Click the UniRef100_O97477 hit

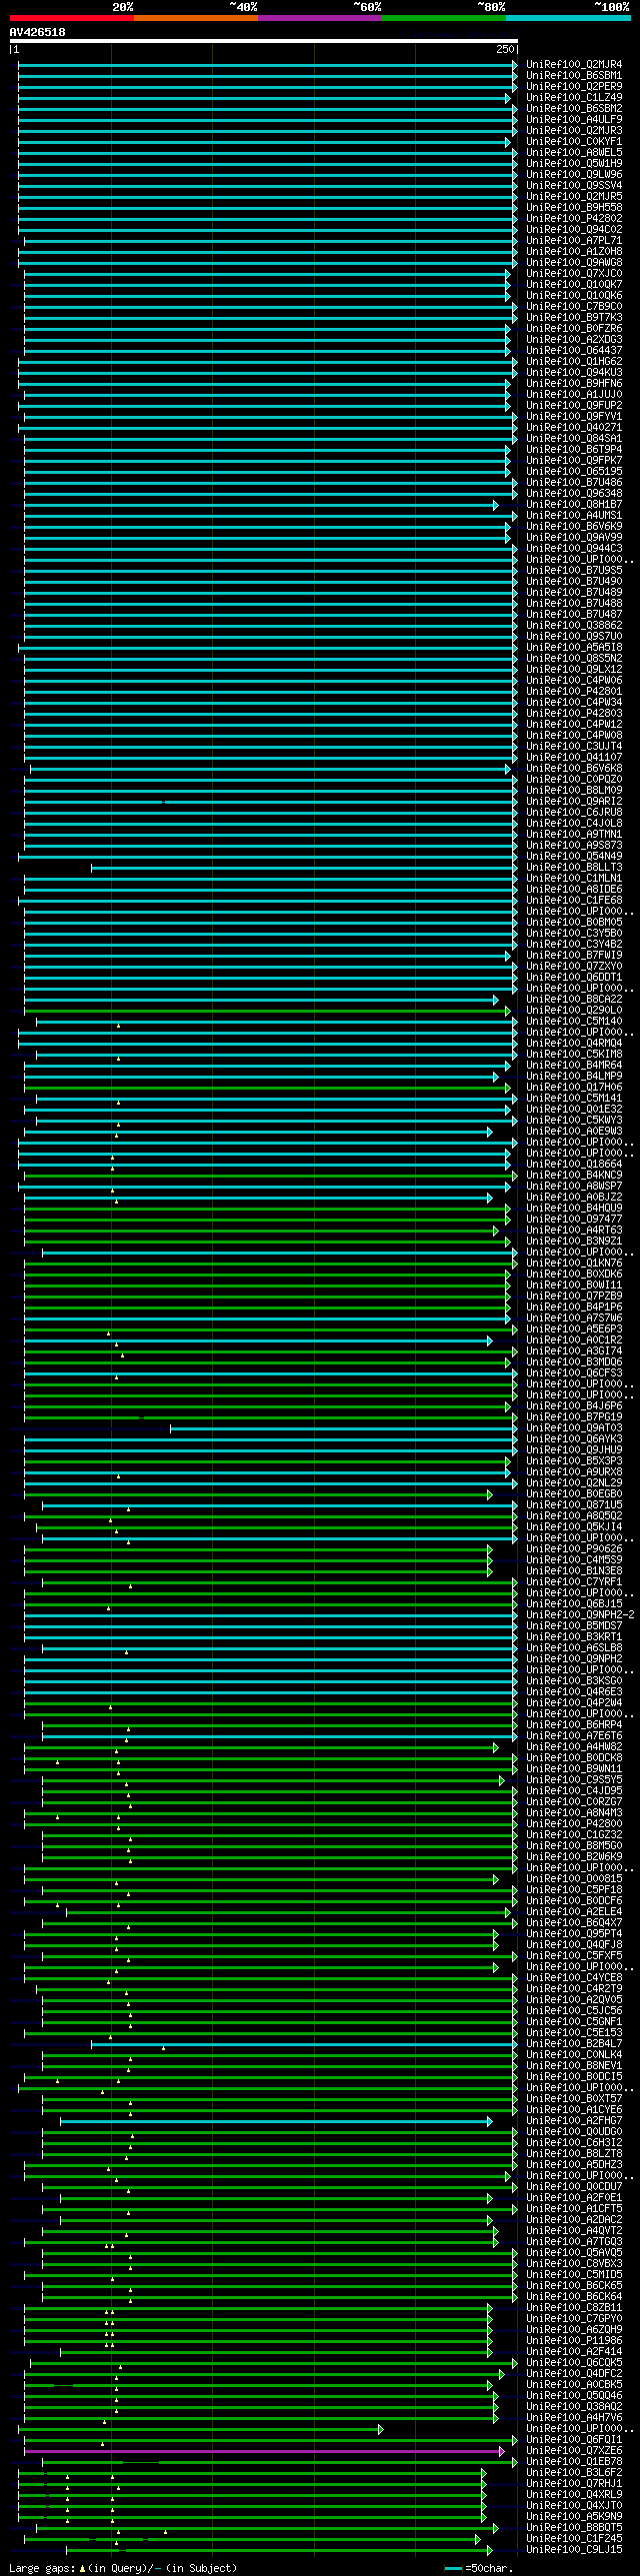tap(574, 1220)
